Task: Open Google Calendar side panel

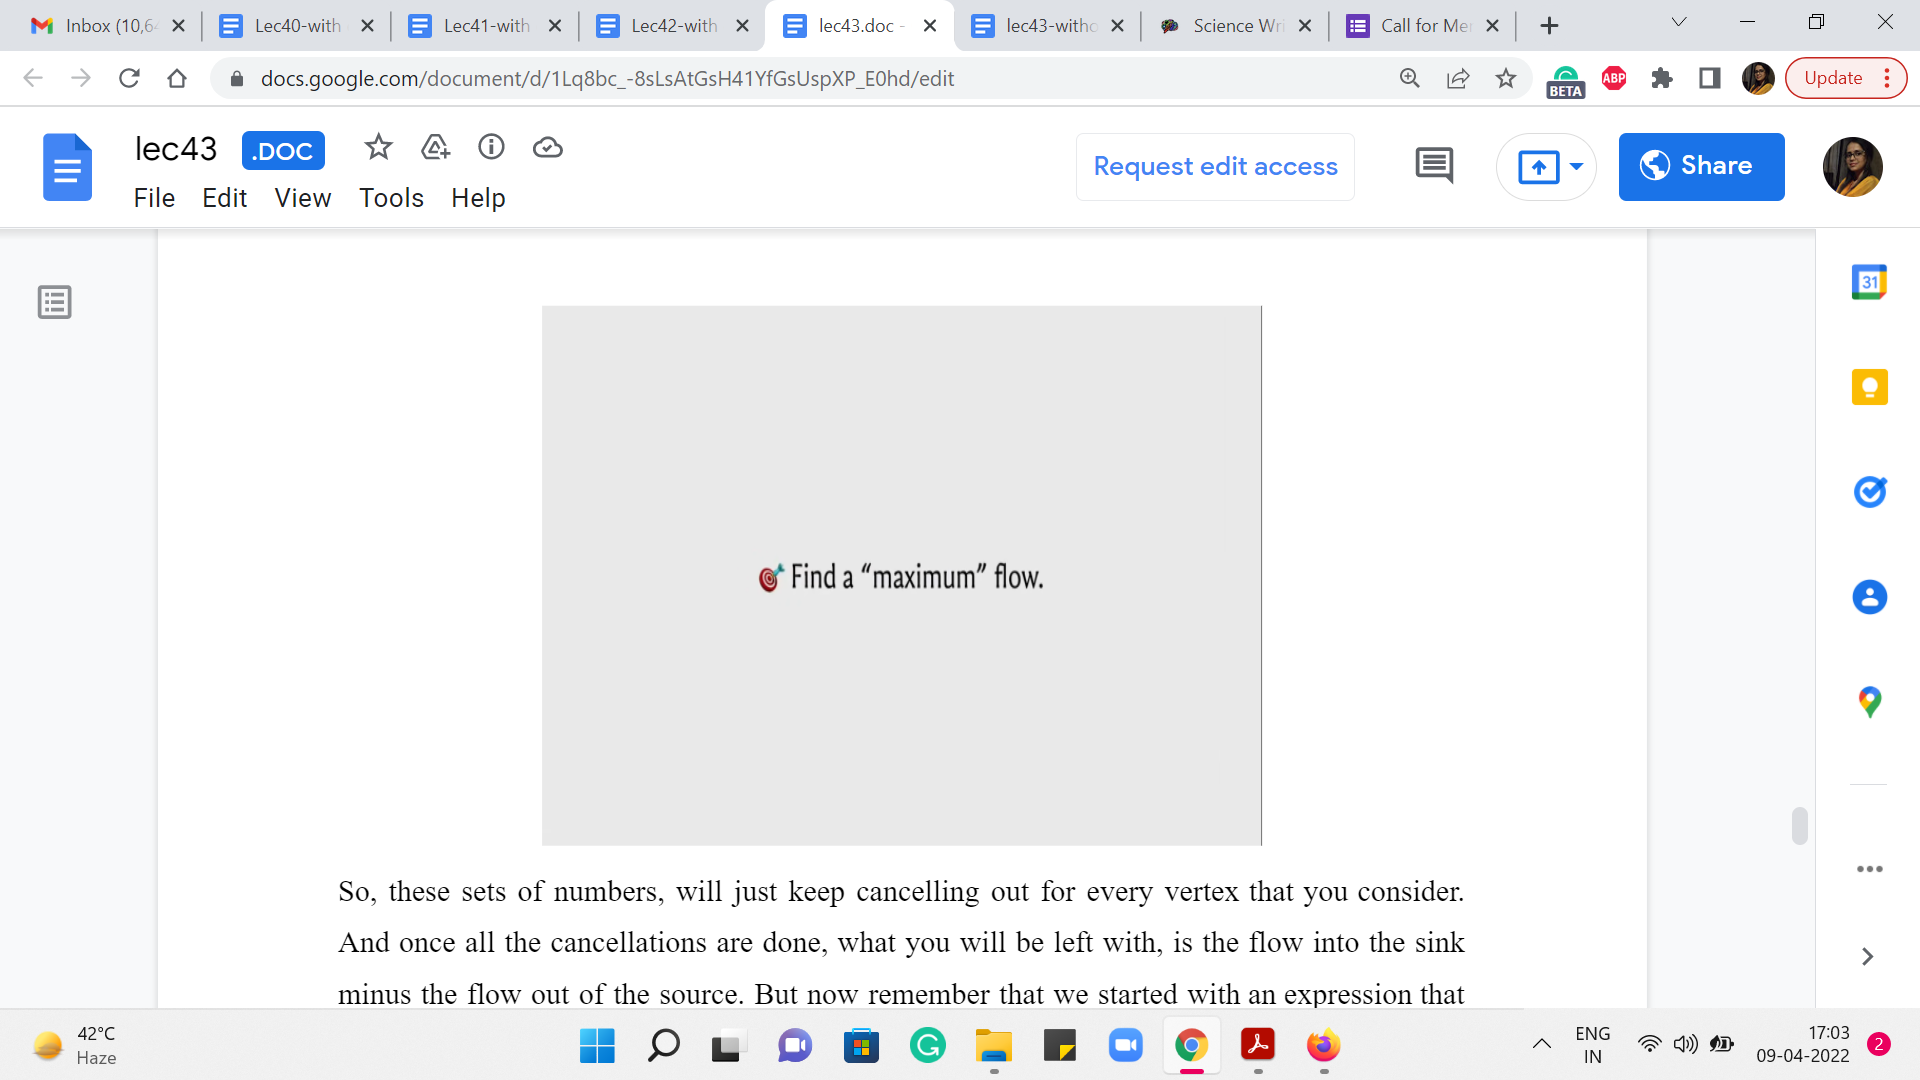Action: tap(1868, 282)
